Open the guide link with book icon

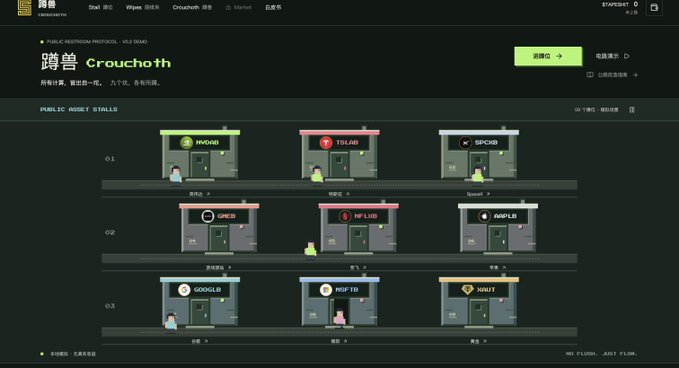[x=612, y=75]
